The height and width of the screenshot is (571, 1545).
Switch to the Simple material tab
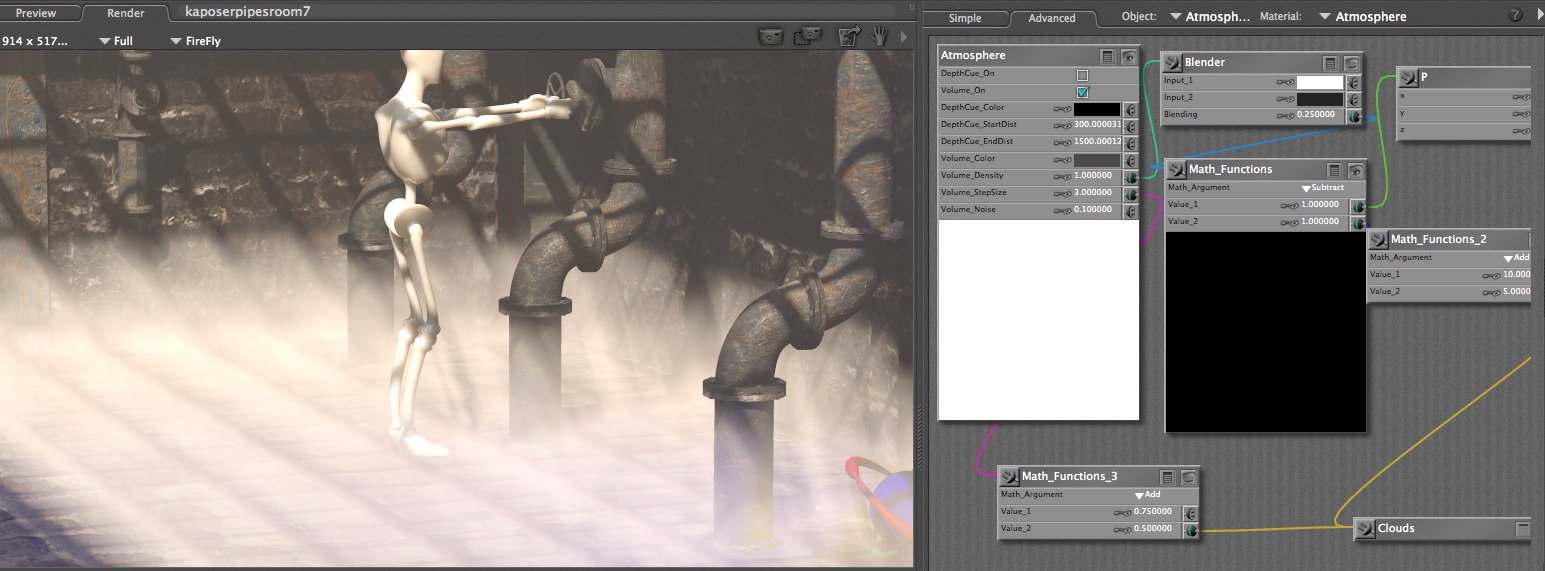click(x=965, y=18)
